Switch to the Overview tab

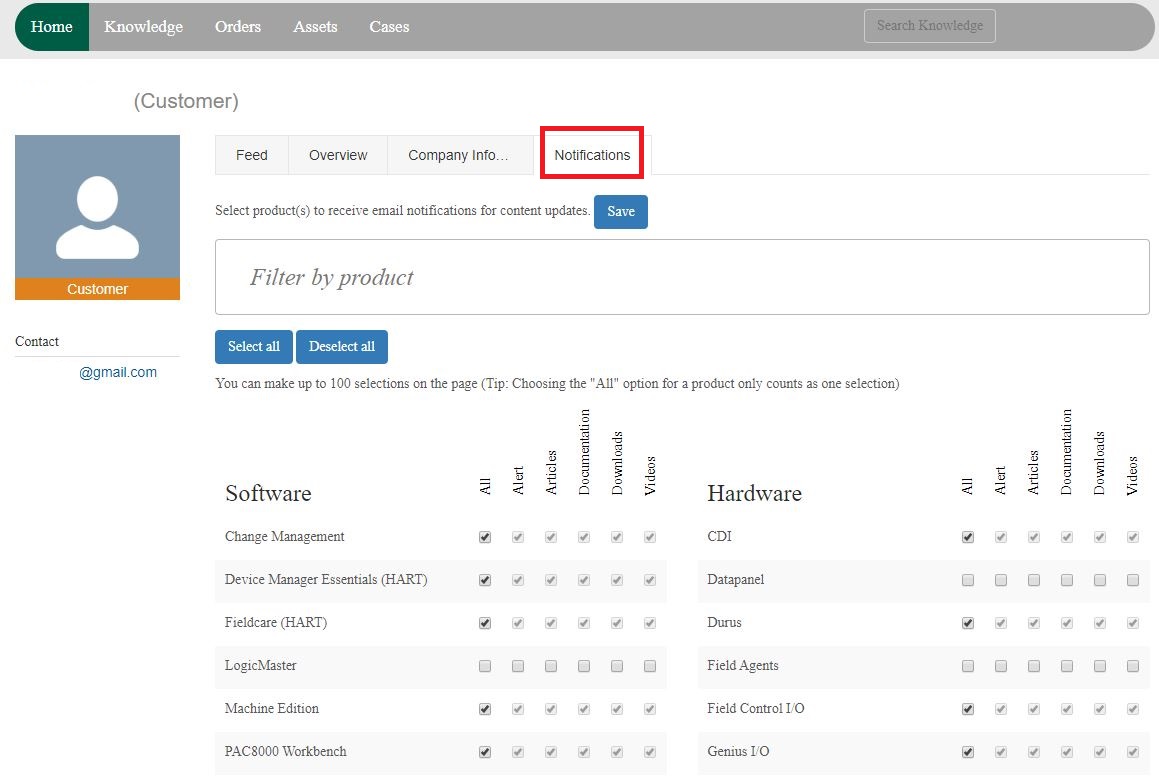[338, 155]
